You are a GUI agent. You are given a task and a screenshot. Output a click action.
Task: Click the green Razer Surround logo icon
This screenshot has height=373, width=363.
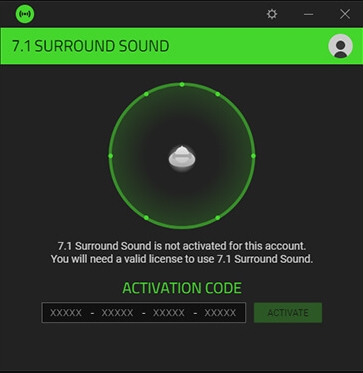point(25,14)
